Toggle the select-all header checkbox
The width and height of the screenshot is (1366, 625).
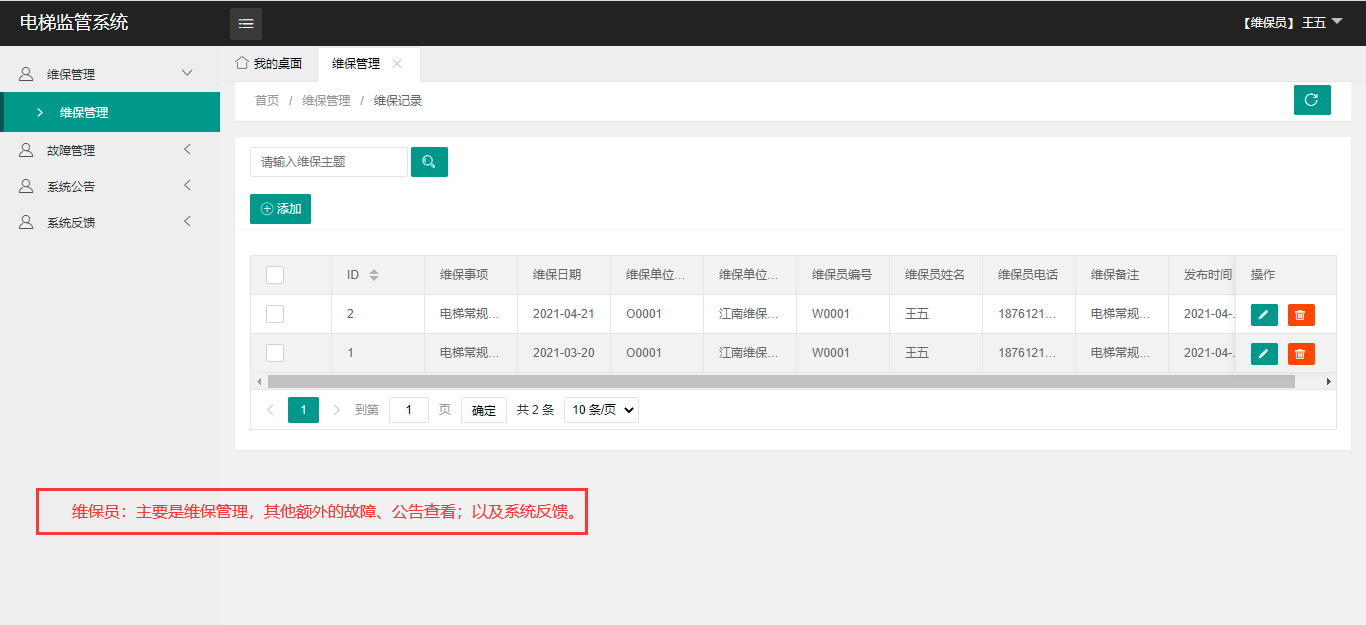tap(275, 275)
